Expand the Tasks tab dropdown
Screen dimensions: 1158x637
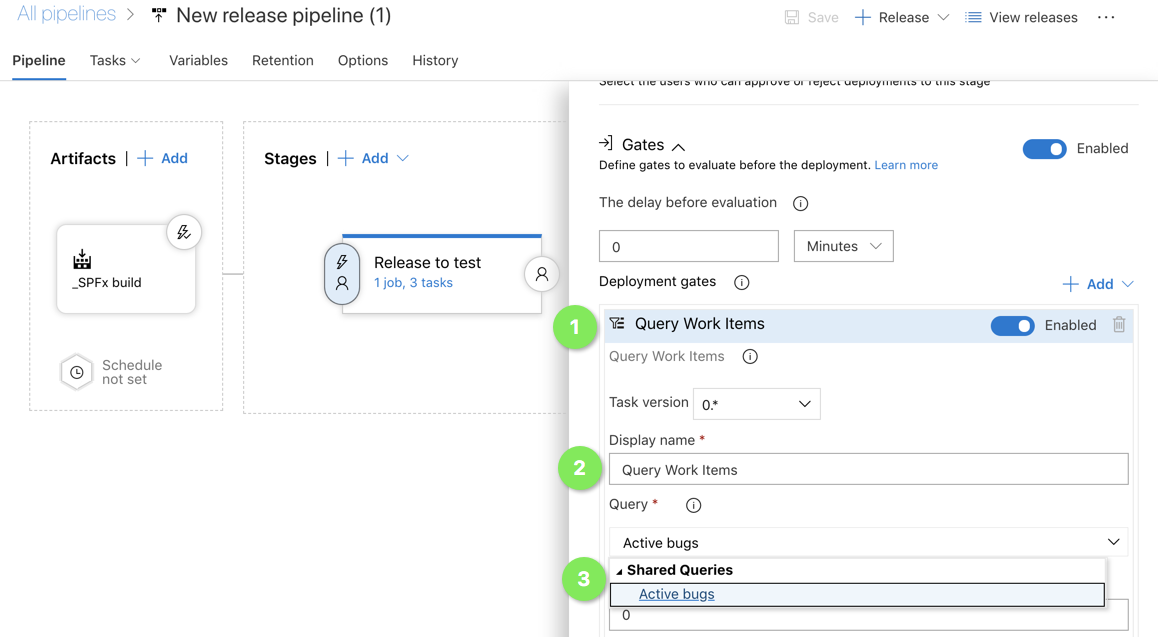point(136,61)
